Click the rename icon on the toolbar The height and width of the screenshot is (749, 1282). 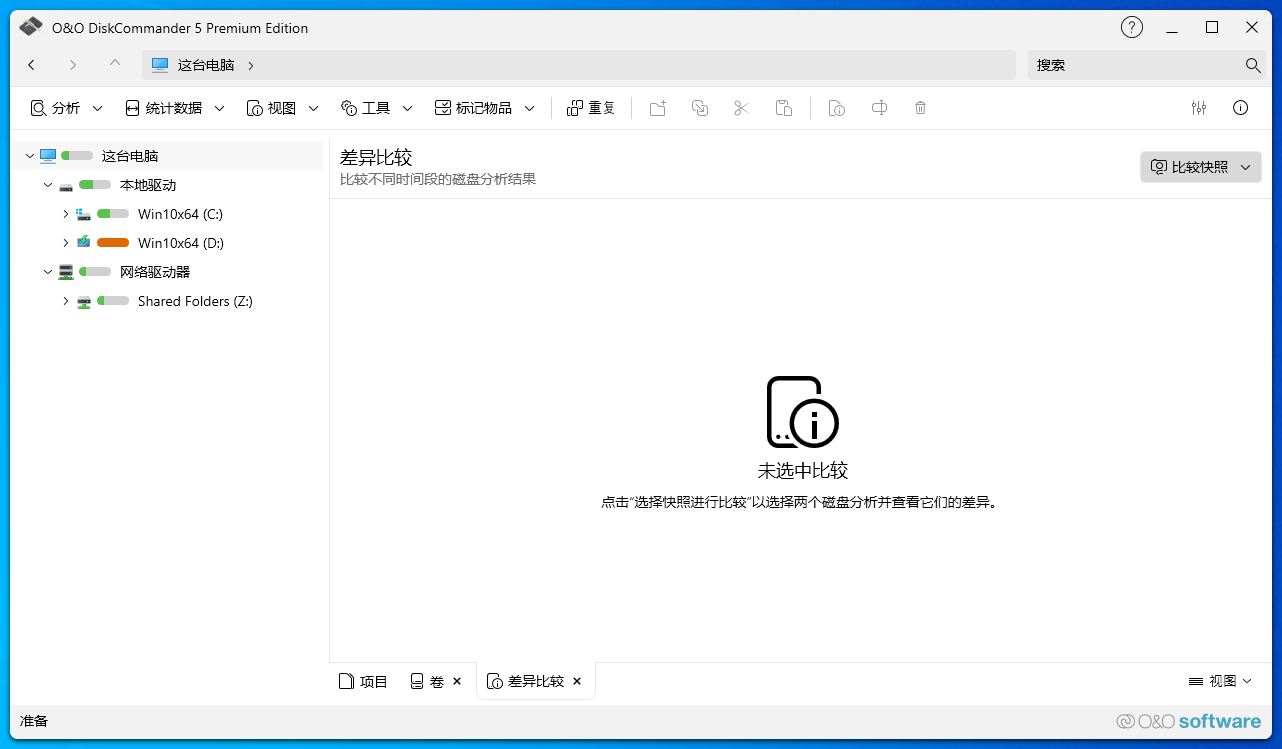(x=878, y=107)
